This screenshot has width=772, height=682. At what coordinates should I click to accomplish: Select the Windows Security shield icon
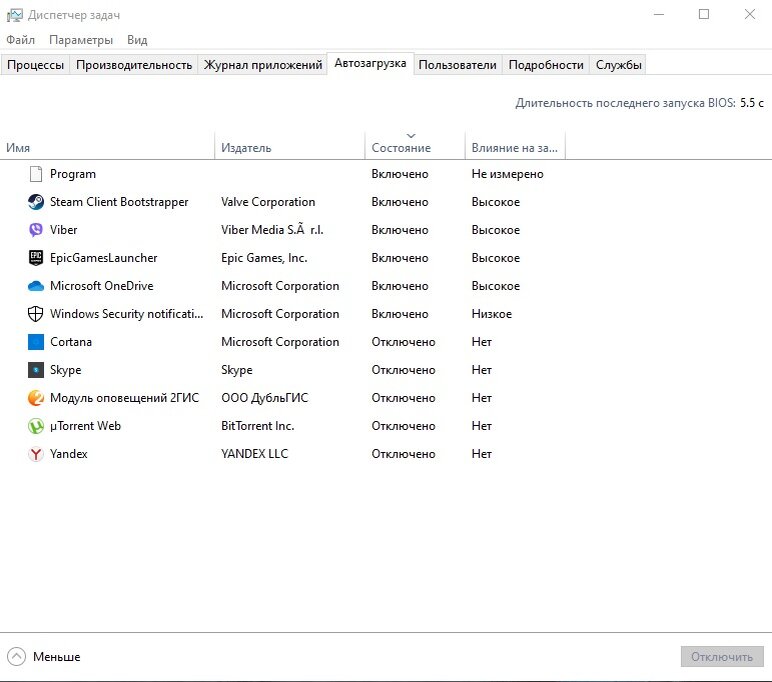35,314
